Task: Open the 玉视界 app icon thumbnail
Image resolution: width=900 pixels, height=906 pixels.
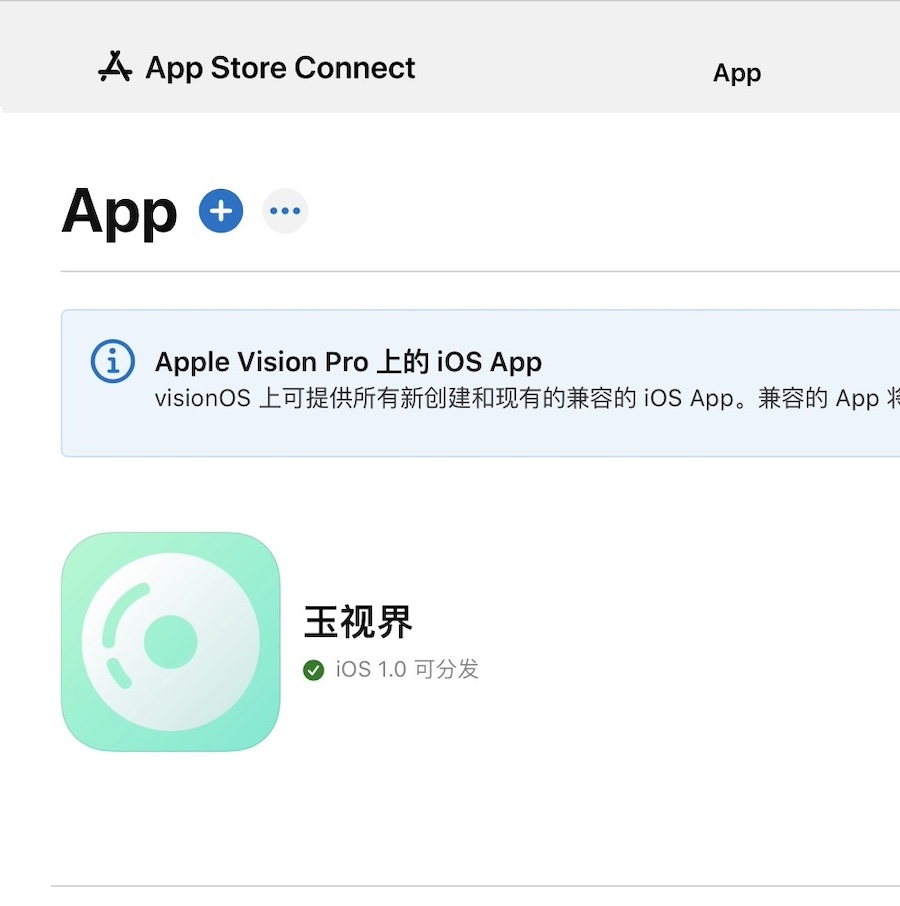Action: [x=170, y=642]
